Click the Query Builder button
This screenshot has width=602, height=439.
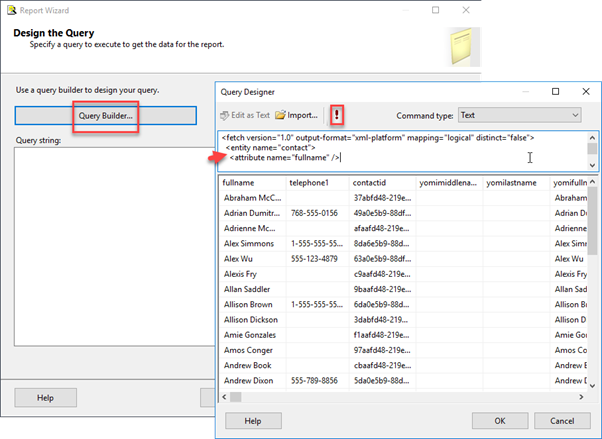106,116
